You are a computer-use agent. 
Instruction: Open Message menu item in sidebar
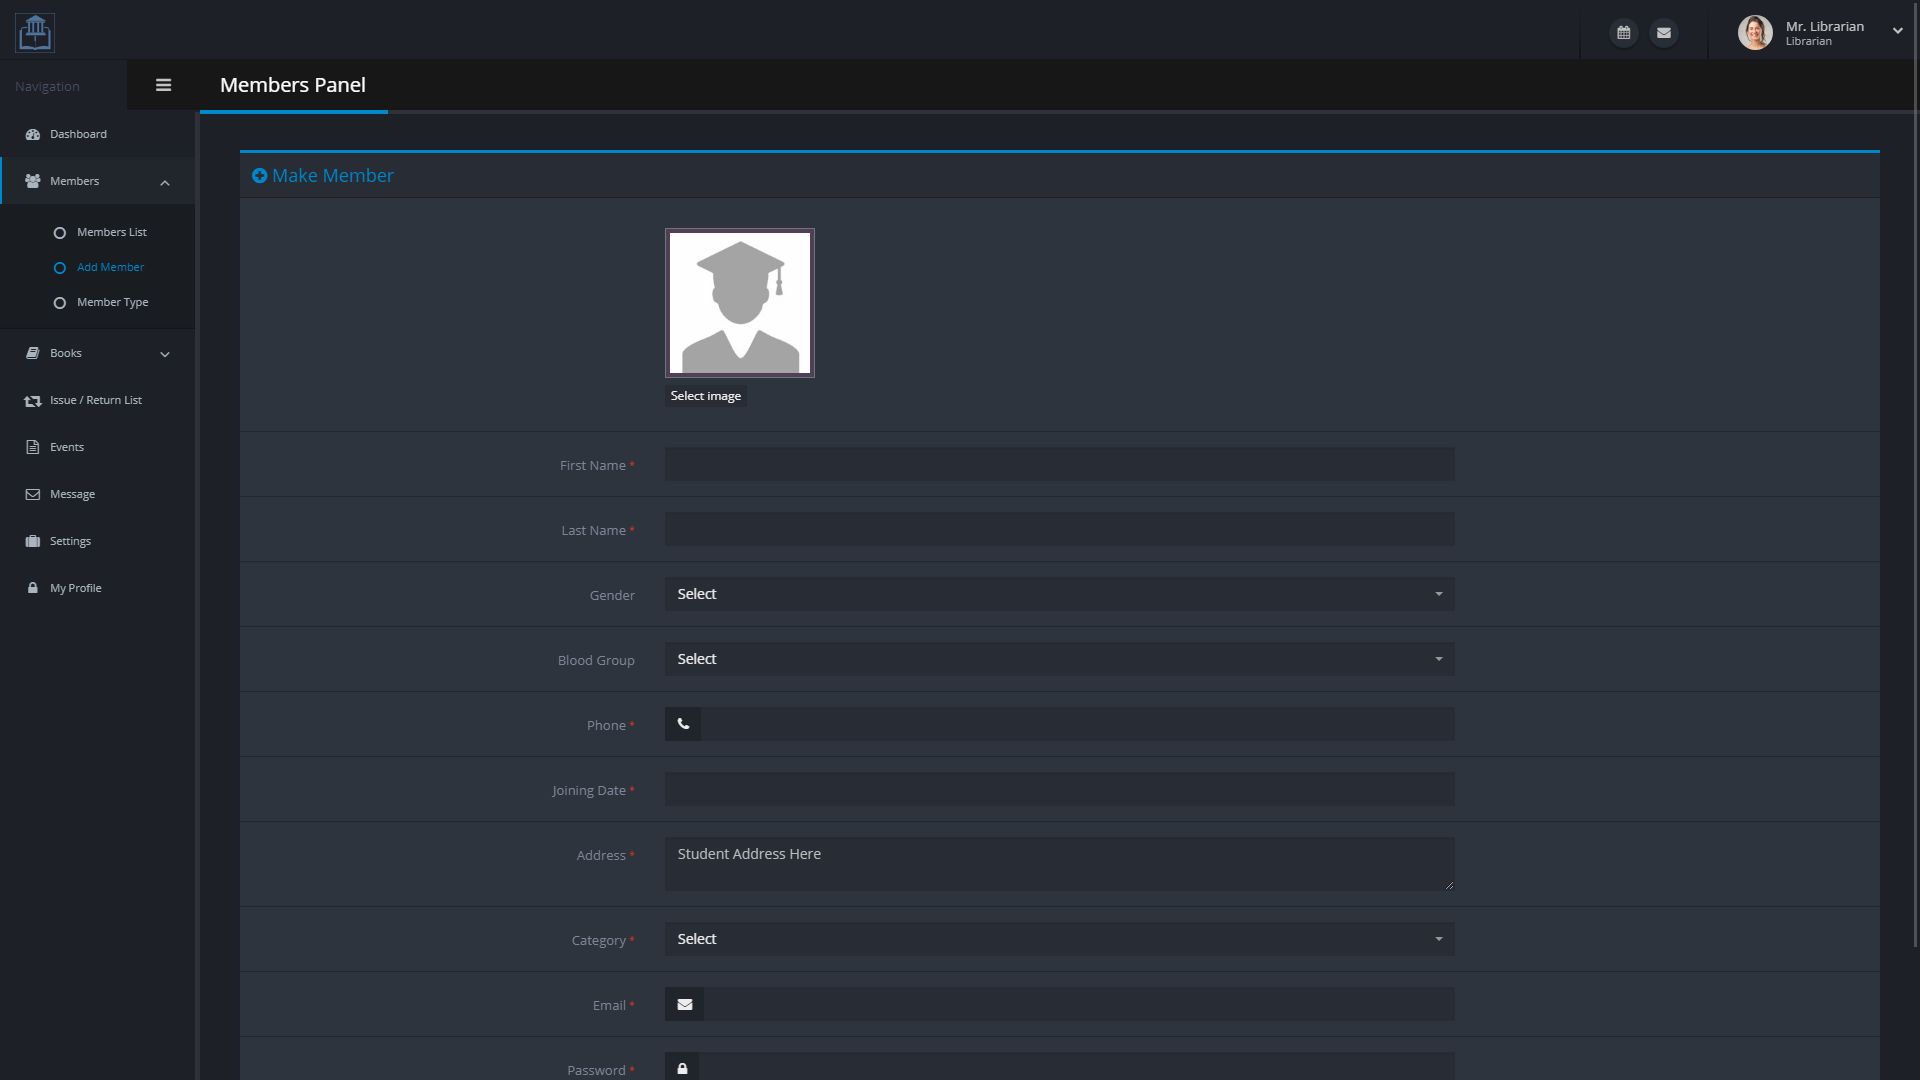97,494
